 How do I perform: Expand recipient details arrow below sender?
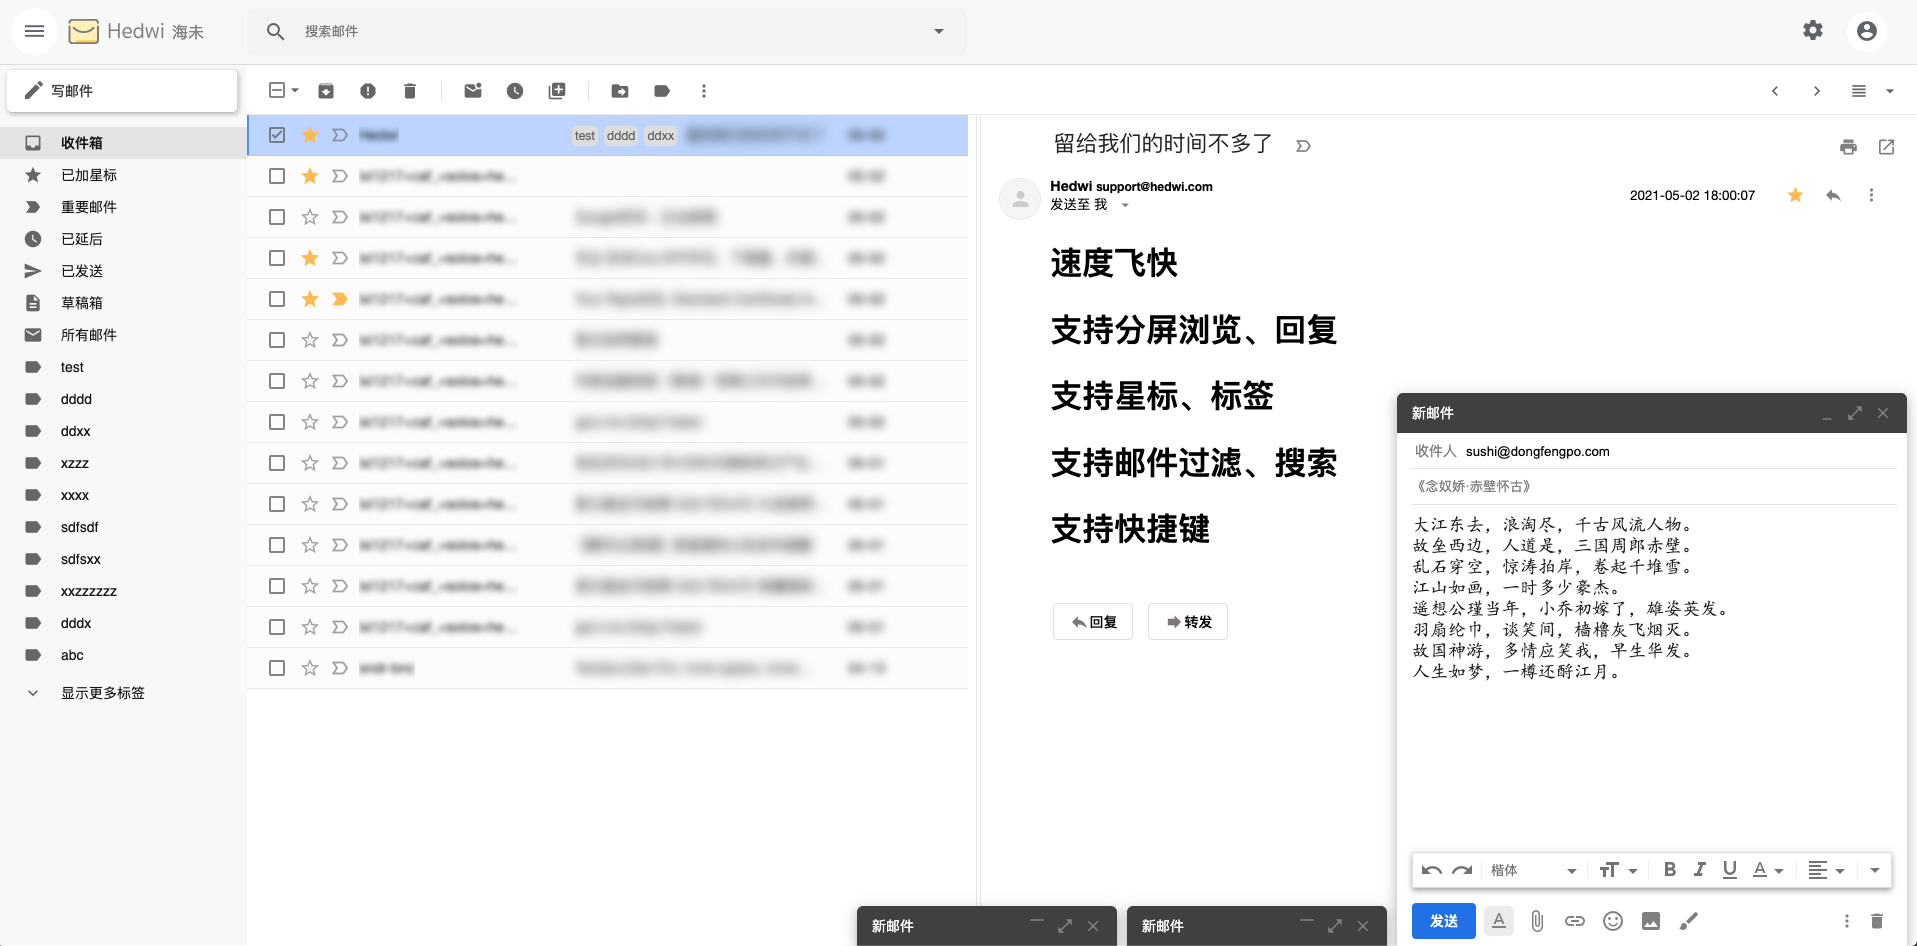[x=1125, y=205]
